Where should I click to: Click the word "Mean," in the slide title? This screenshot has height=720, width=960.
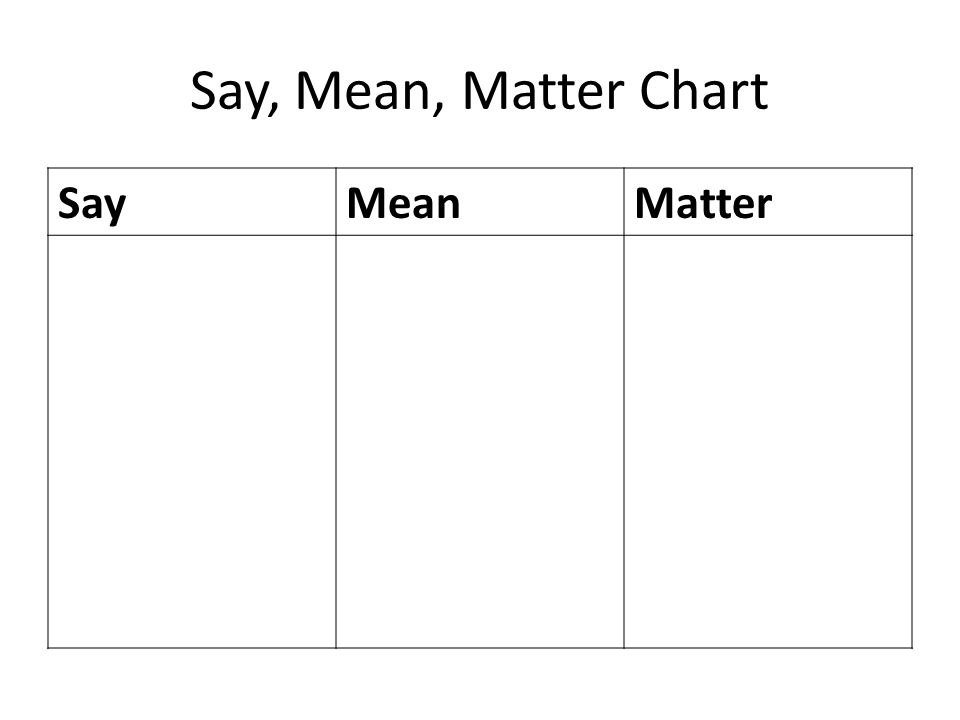click(370, 92)
